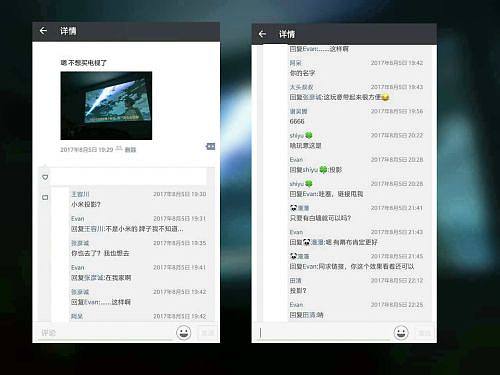Open the emoji picker in the right screen

tap(401, 332)
